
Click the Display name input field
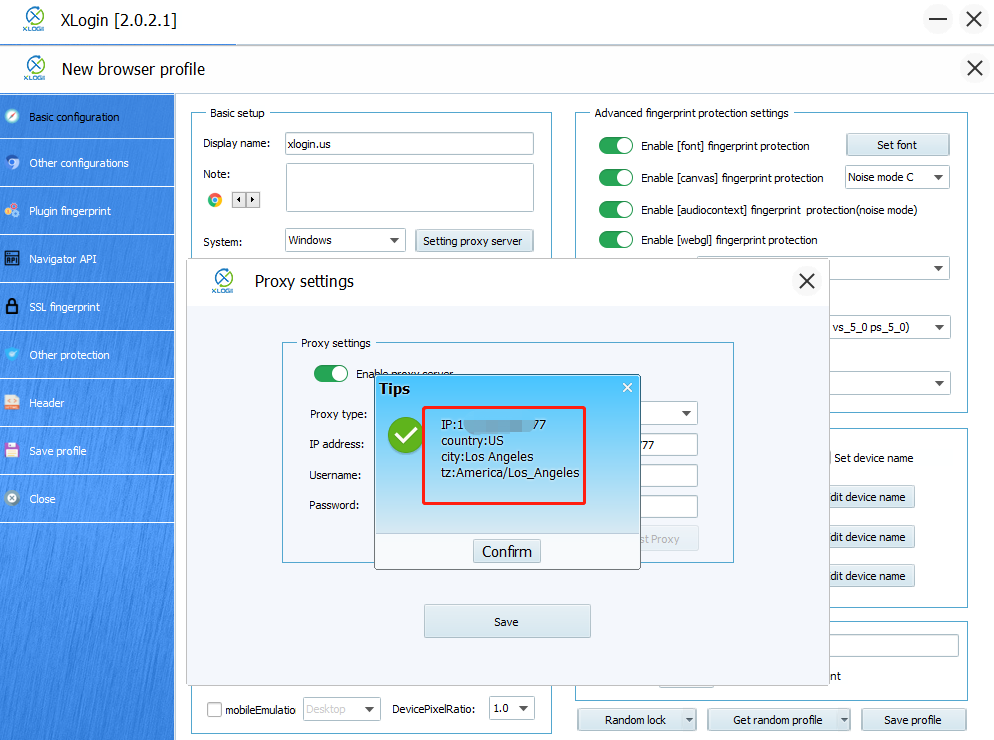[x=409, y=144]
